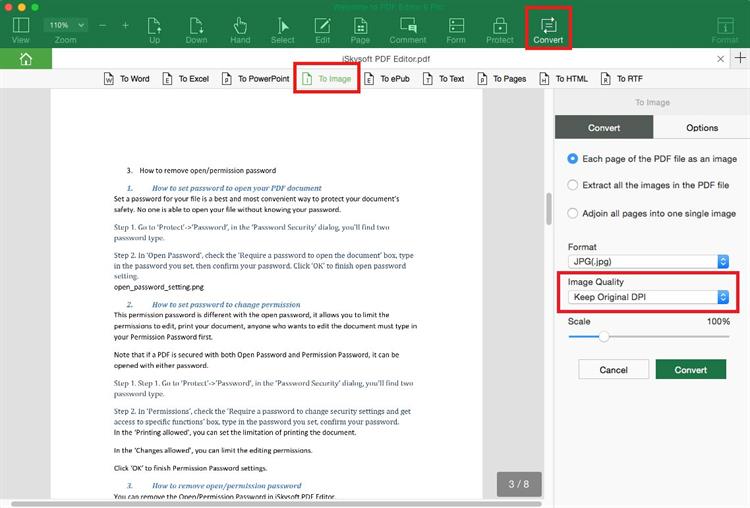Switch to the Convert tab
750x508 pixels.
604,128
